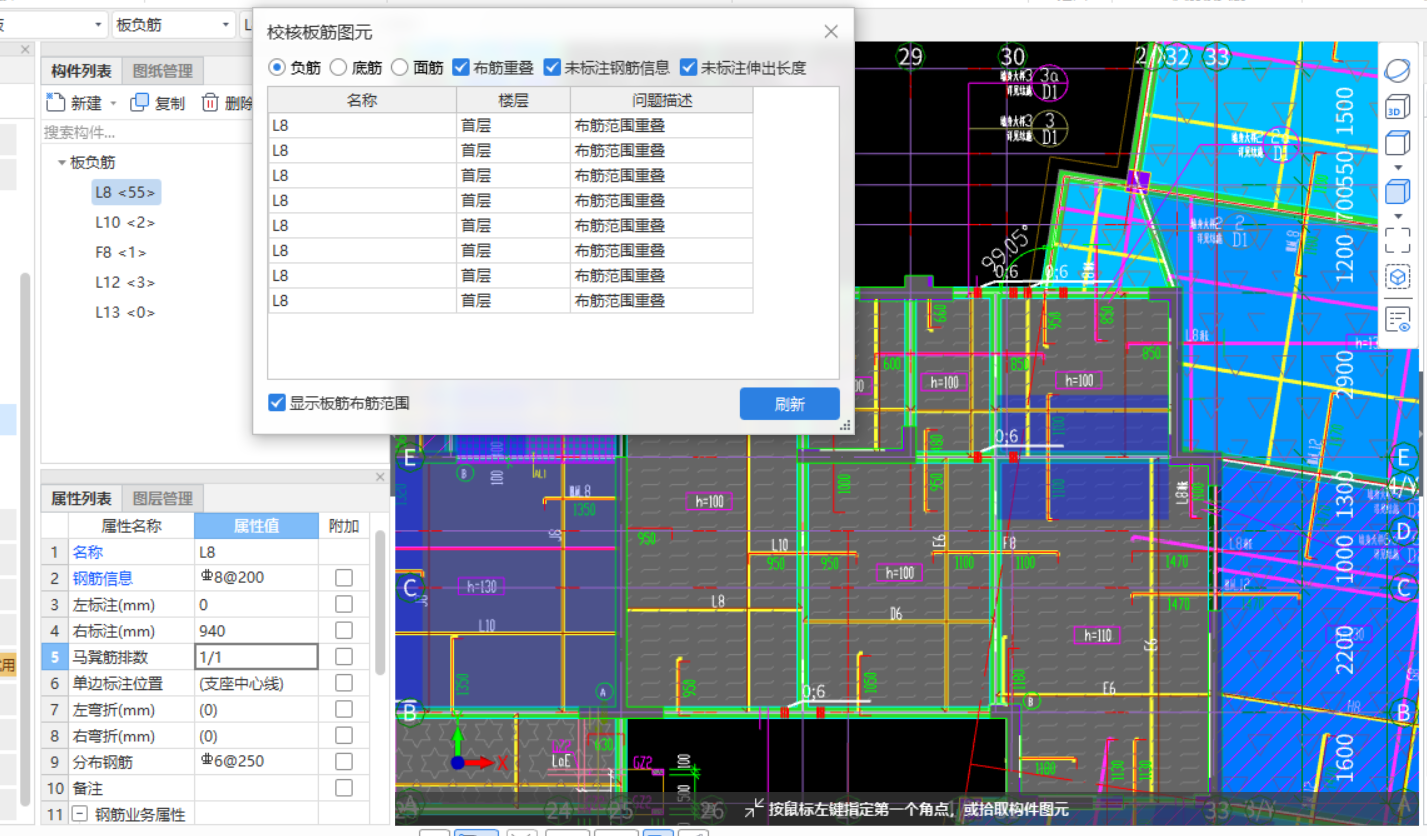
Task: Close the left navigation panel with X
Action: [25, 49]
